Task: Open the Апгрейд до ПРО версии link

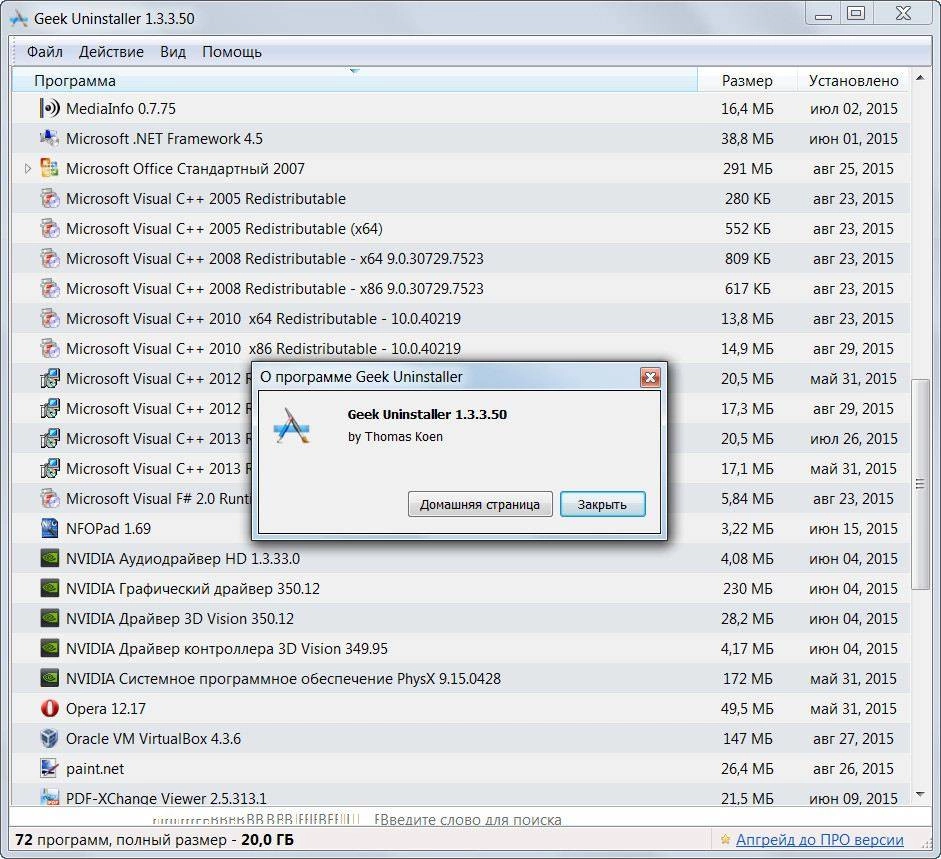Action: coord(820,840)
